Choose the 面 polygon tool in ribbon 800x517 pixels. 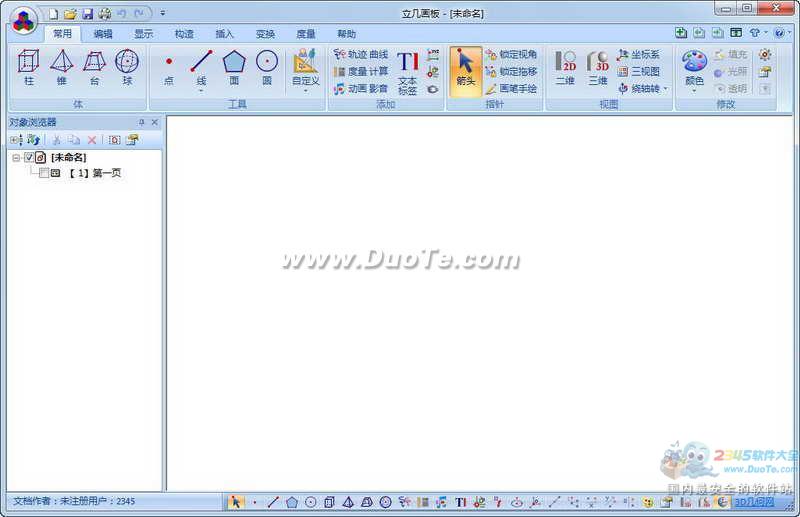(234, 68)
